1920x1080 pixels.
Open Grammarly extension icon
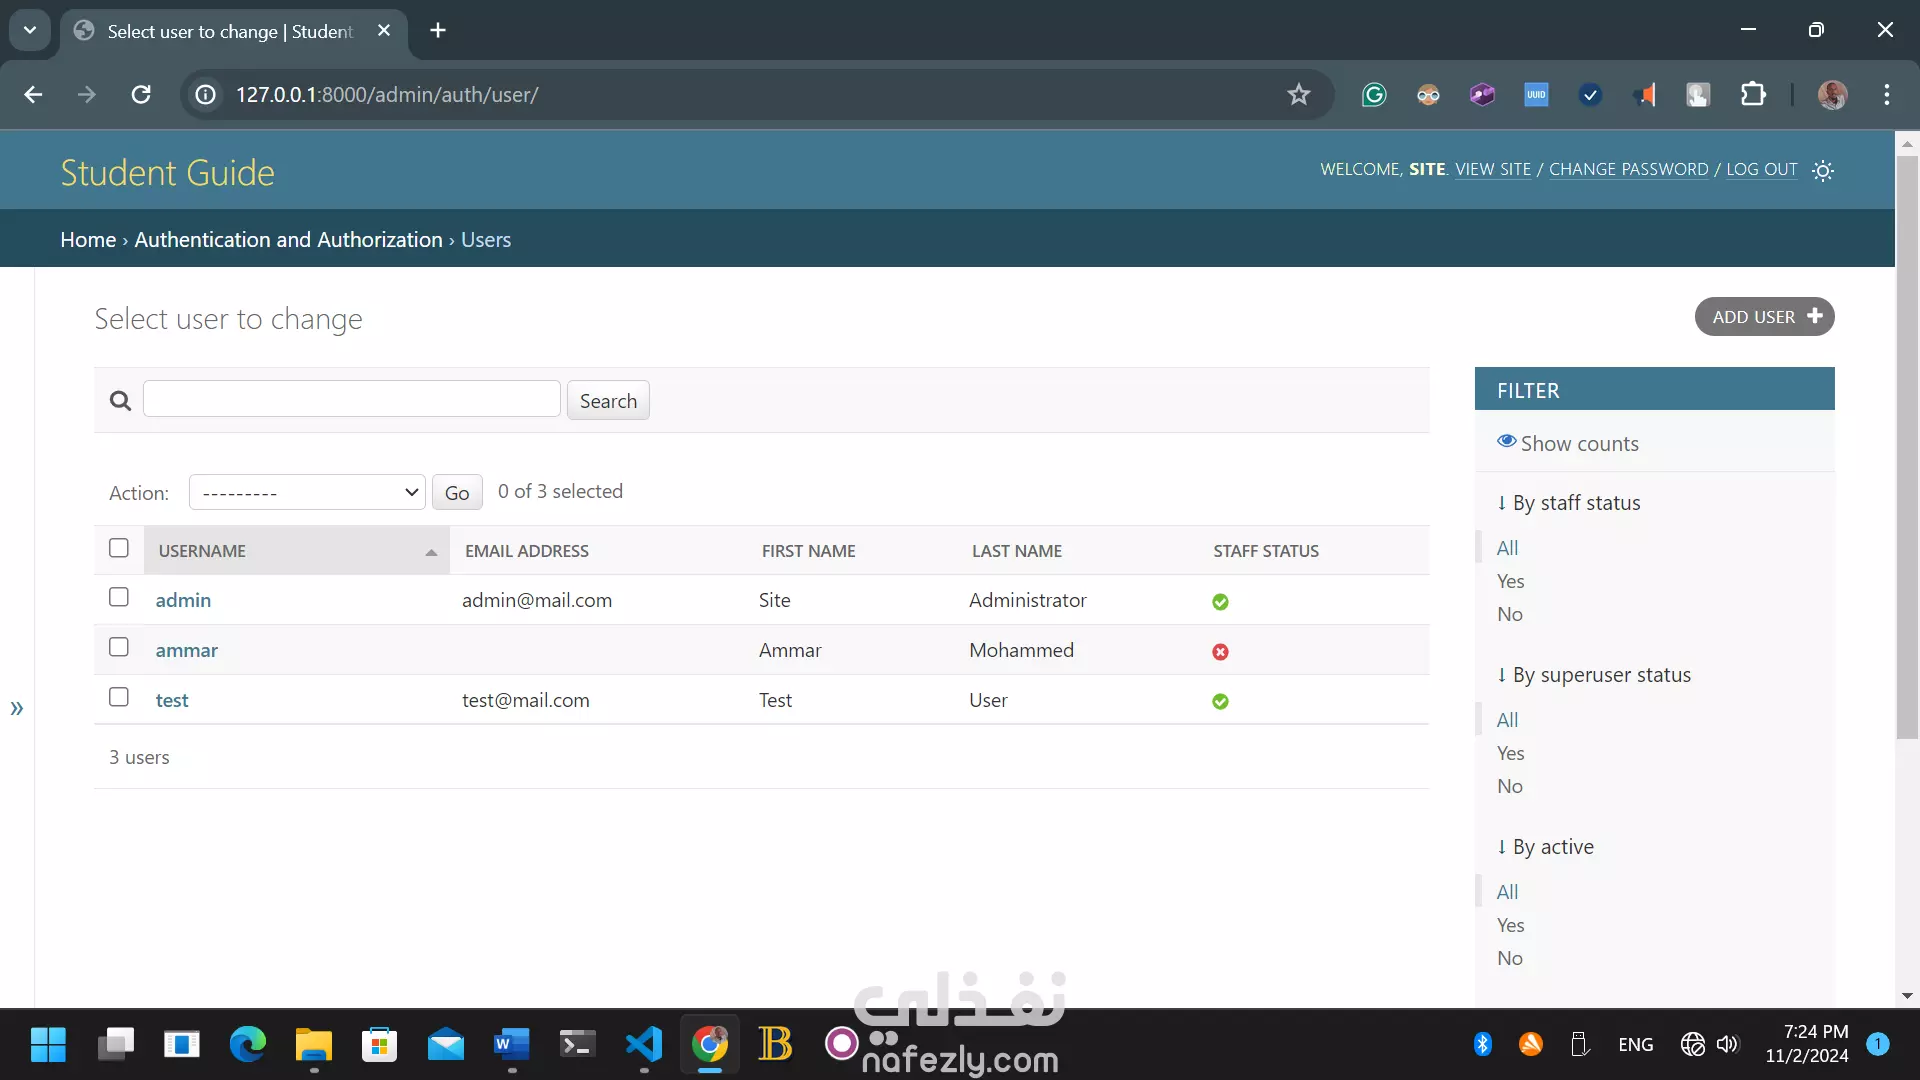[1374, 95]
